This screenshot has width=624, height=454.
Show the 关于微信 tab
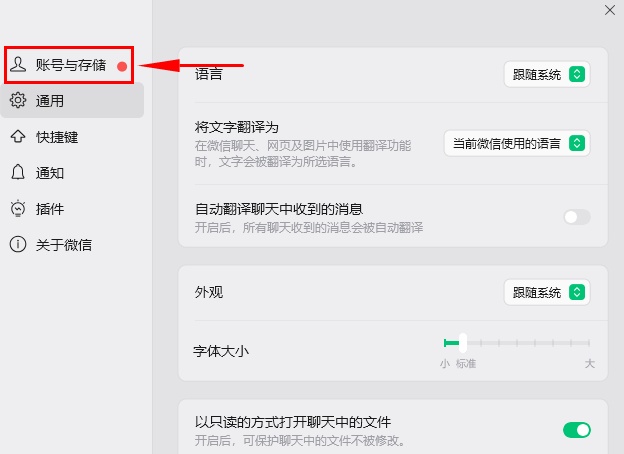(x=72, y=244)
